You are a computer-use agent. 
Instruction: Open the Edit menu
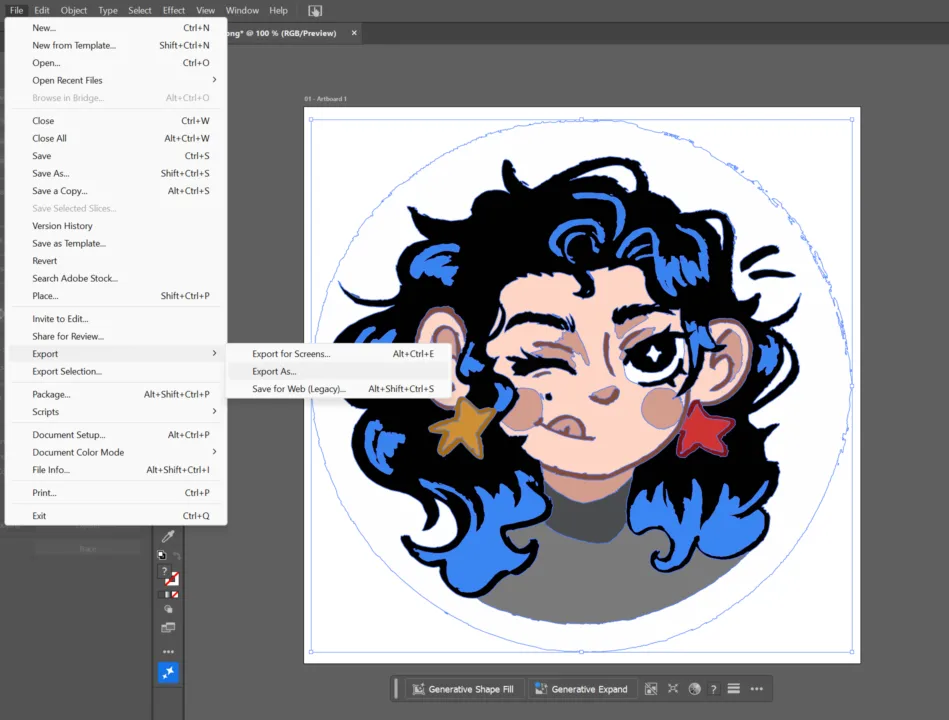(42, 10)
